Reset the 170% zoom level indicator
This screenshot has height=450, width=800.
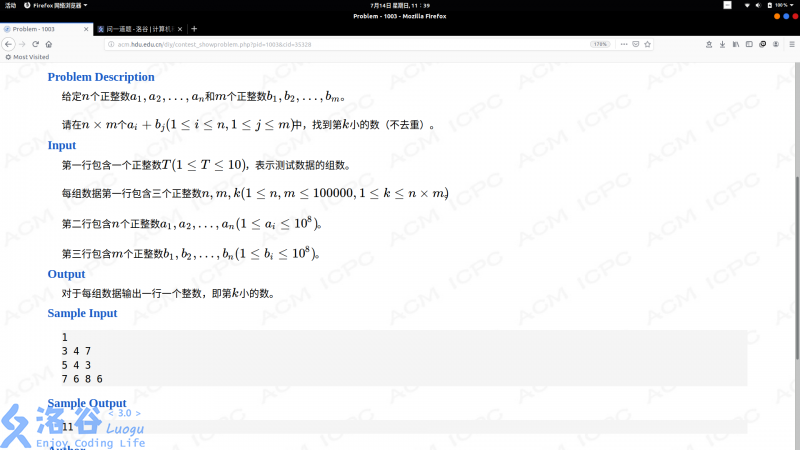pos(600,44)
